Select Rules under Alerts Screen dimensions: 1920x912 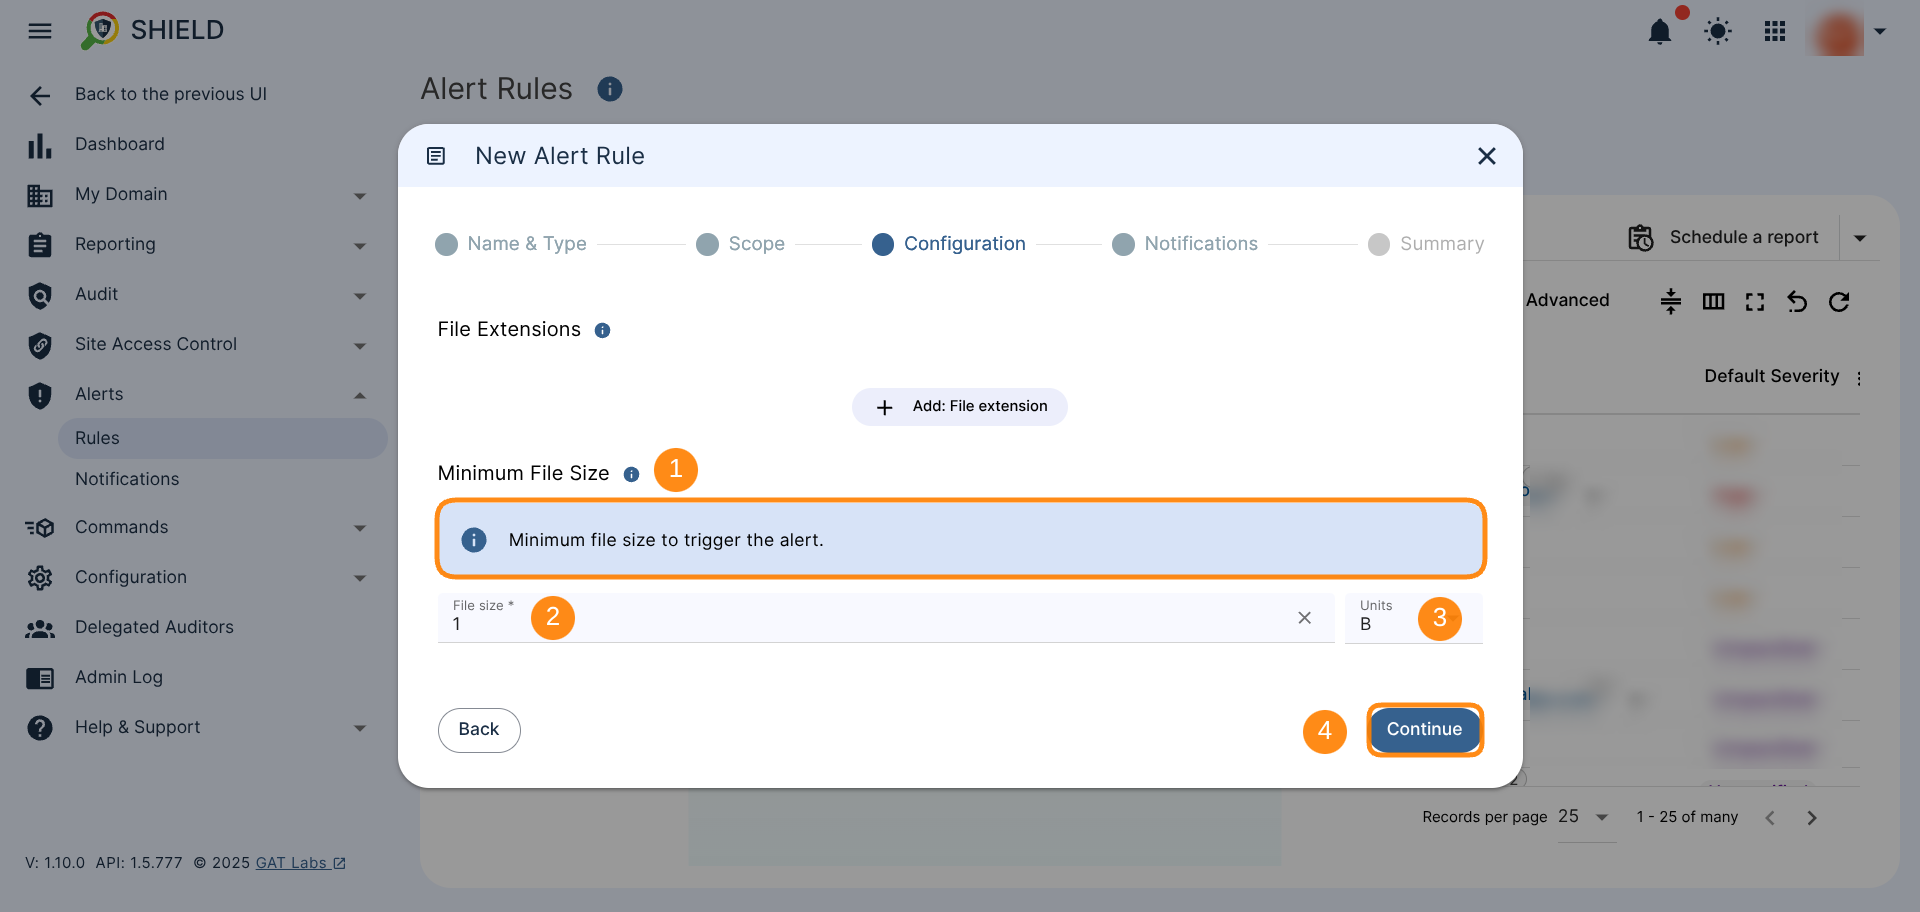tap(223, 438)
